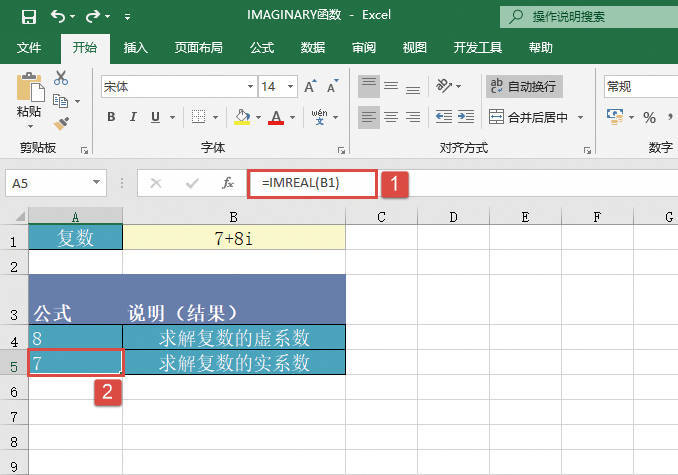Open the 文件 (File) menu
Viewport: 678px width, 475px height.
pos(30,47)
